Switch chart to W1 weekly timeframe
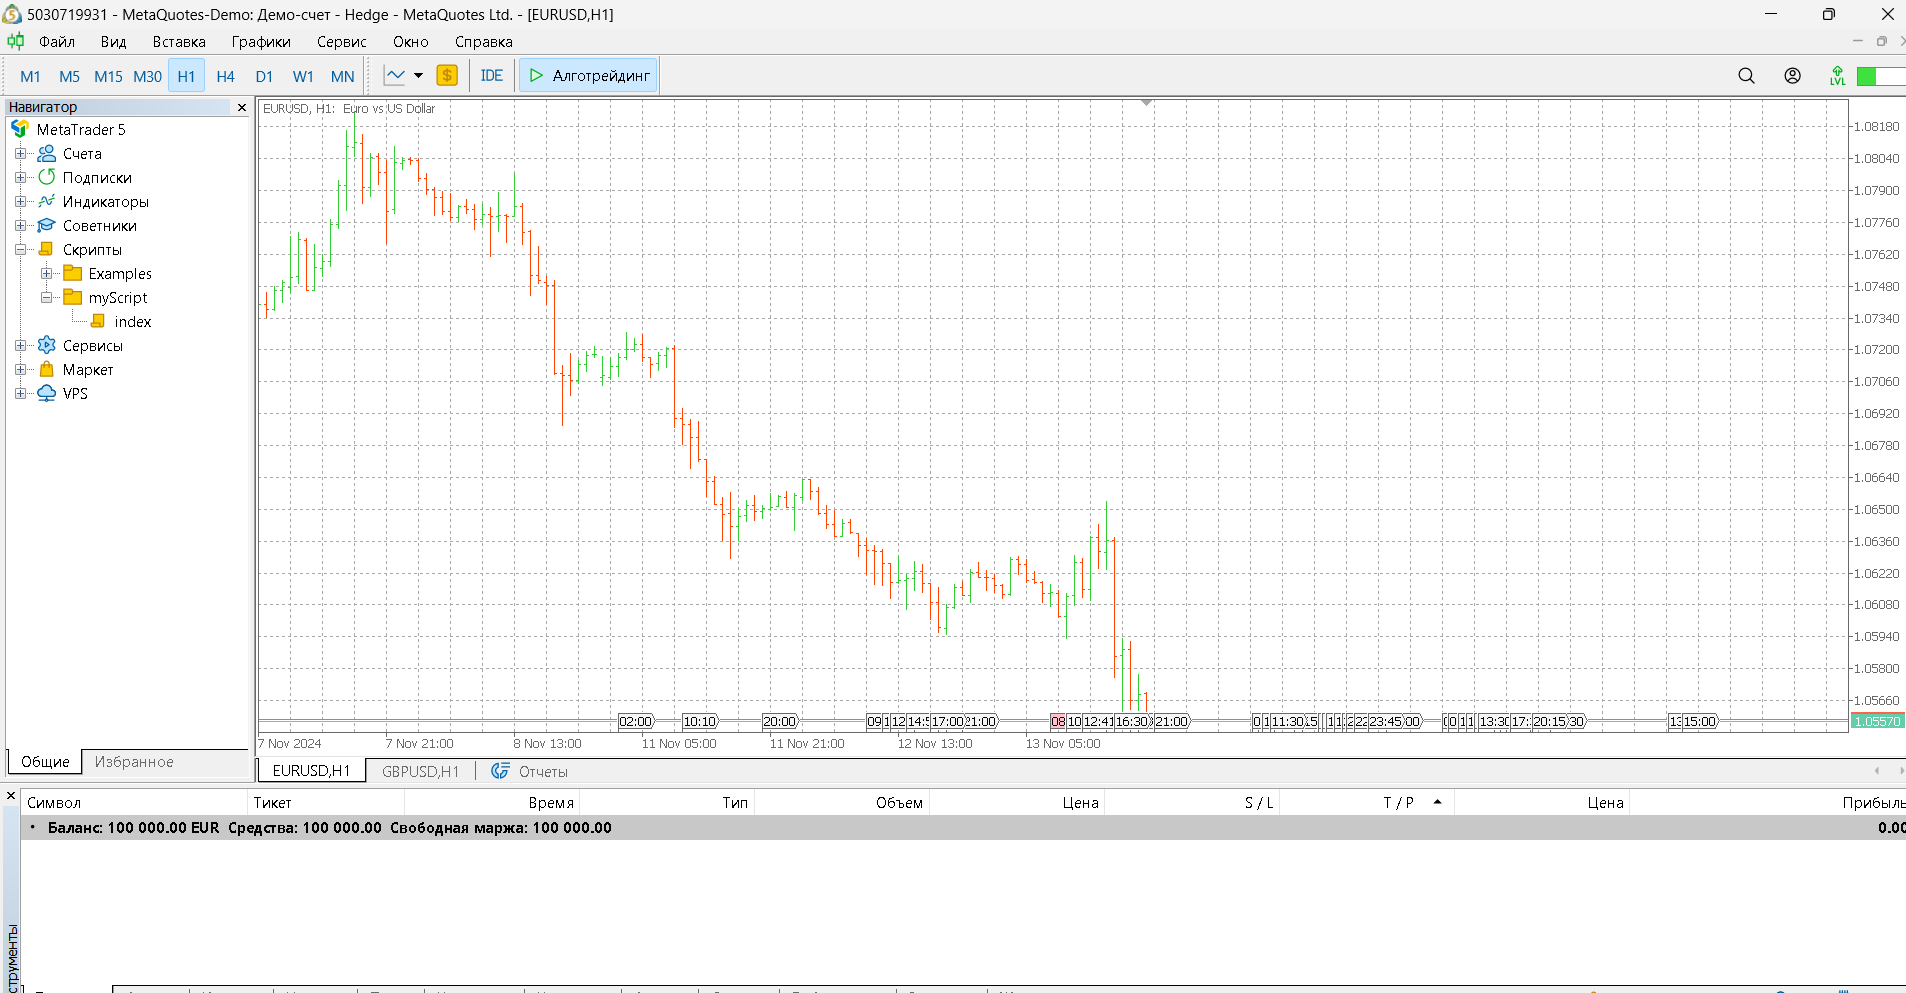1906x993 pixels. pyautogui.click(x=303, y=76)
